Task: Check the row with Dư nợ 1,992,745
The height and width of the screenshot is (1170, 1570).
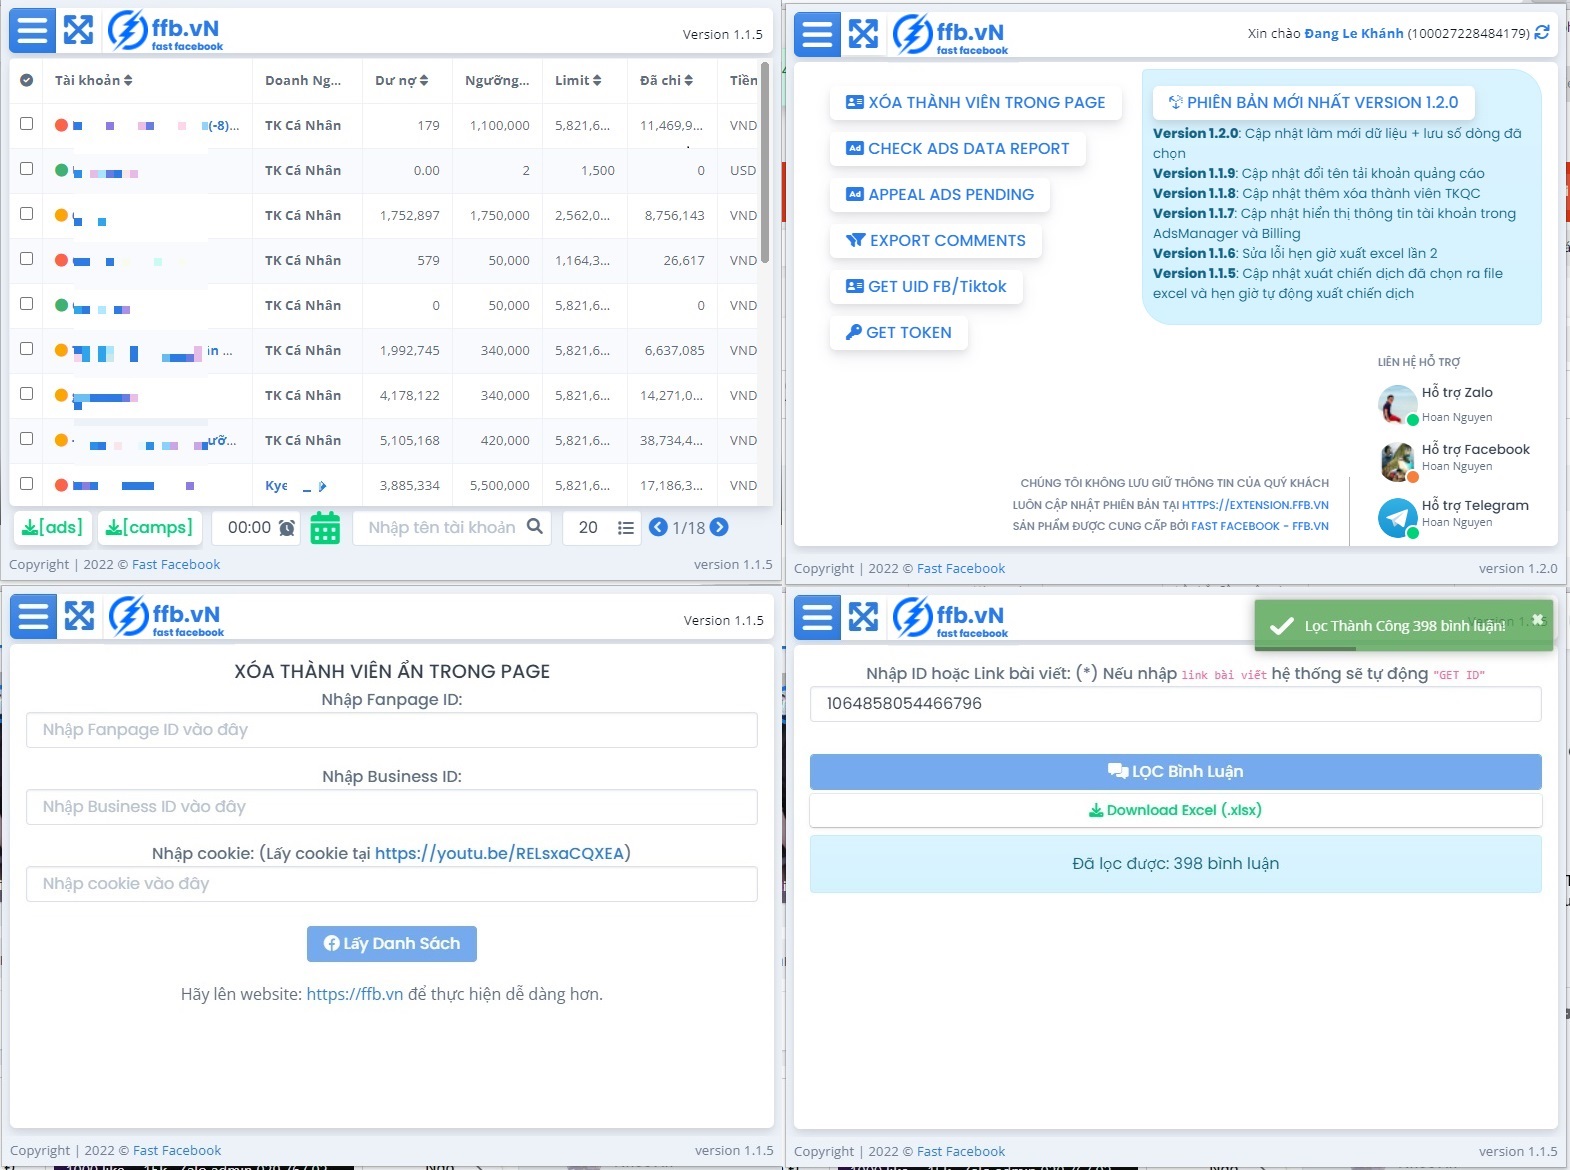Action: [x=27, y=349]
